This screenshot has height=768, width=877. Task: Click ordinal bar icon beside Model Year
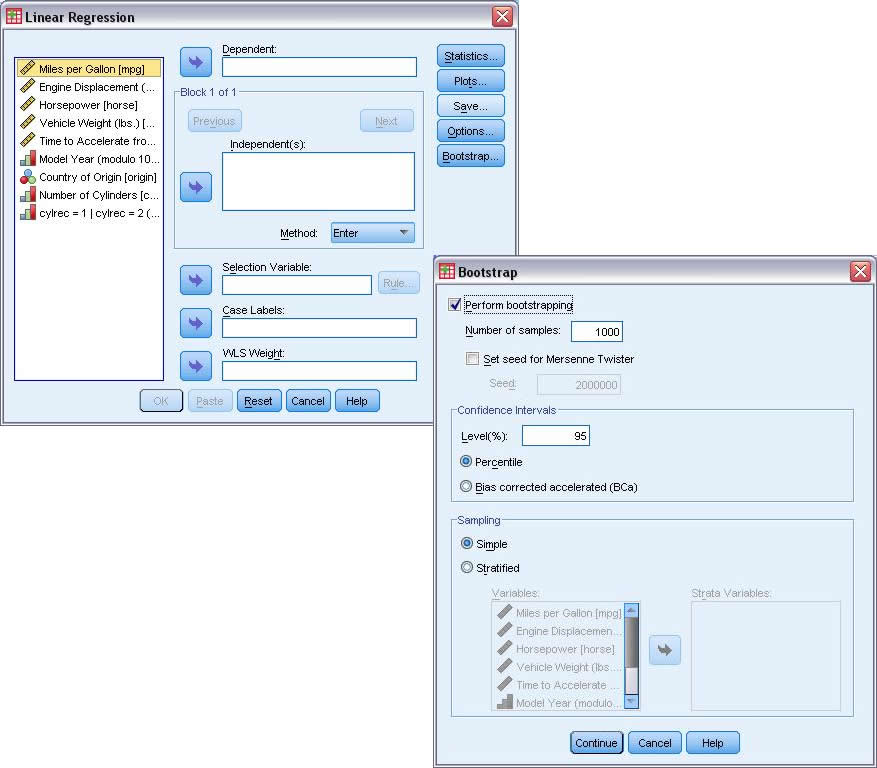pyautogui.click(x=27, y=158)
